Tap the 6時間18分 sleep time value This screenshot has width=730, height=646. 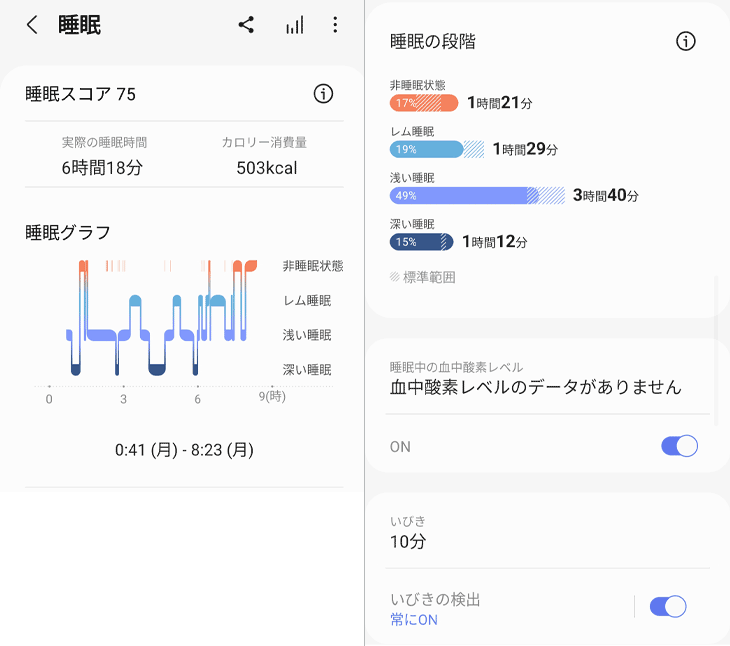[x=102, y=168]
